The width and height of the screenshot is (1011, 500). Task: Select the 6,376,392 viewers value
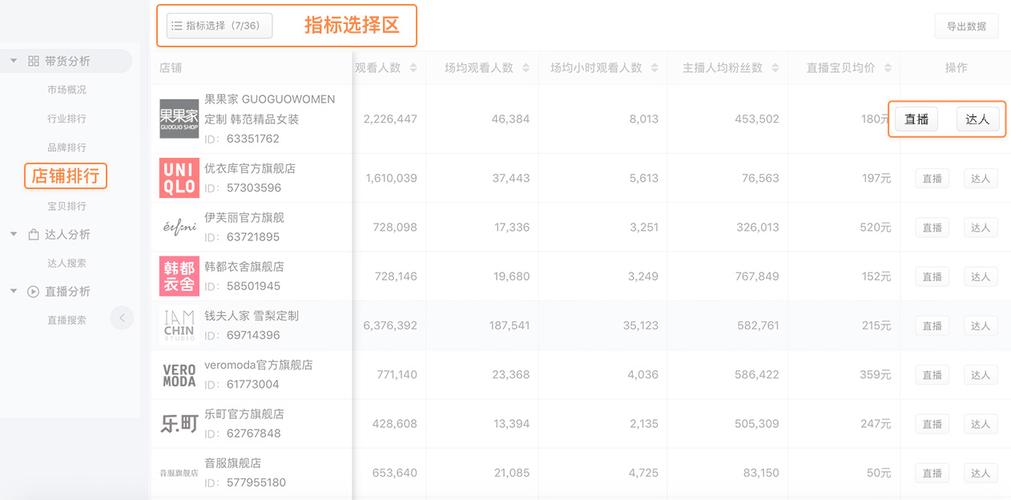pyautogui.click(x=390, y=326)
